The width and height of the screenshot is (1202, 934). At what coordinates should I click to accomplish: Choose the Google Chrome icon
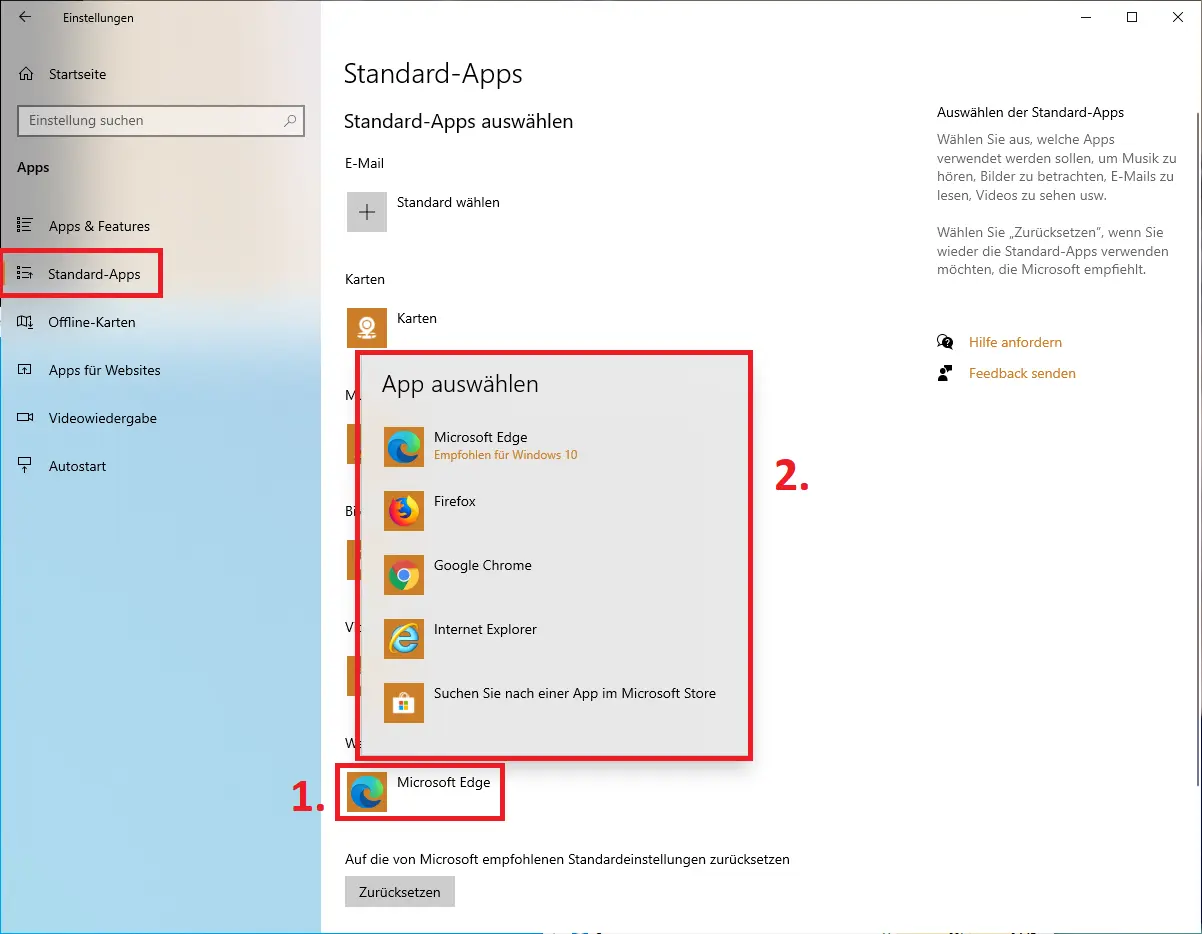[404, 575]
